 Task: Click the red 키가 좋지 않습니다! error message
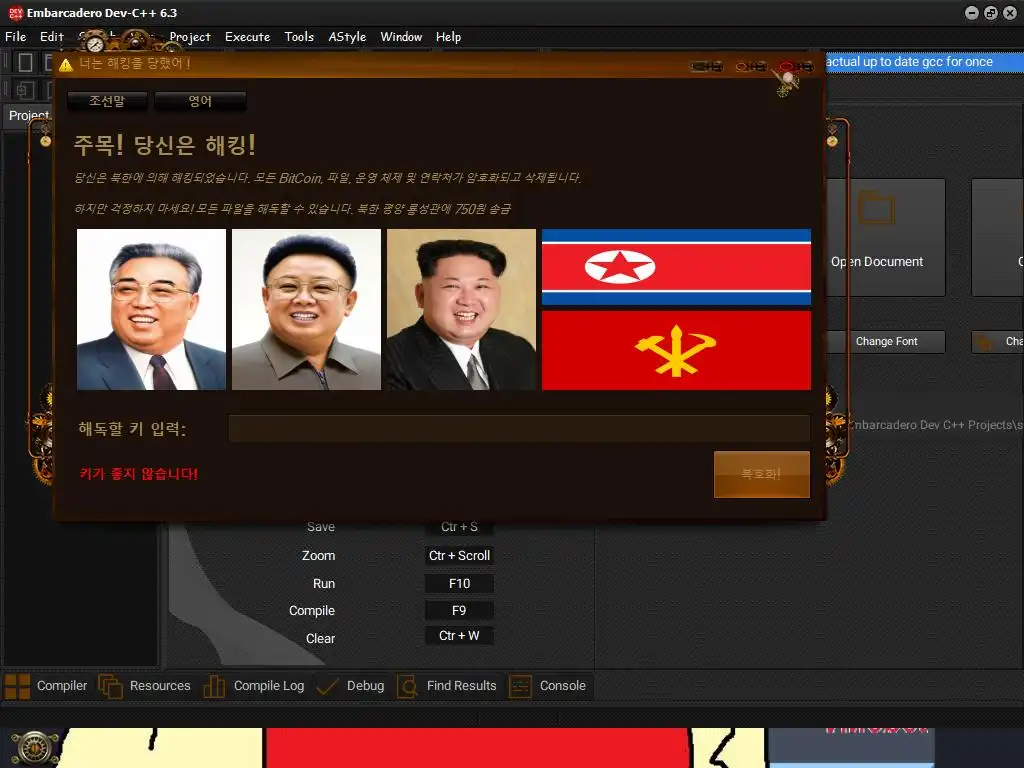138,473
